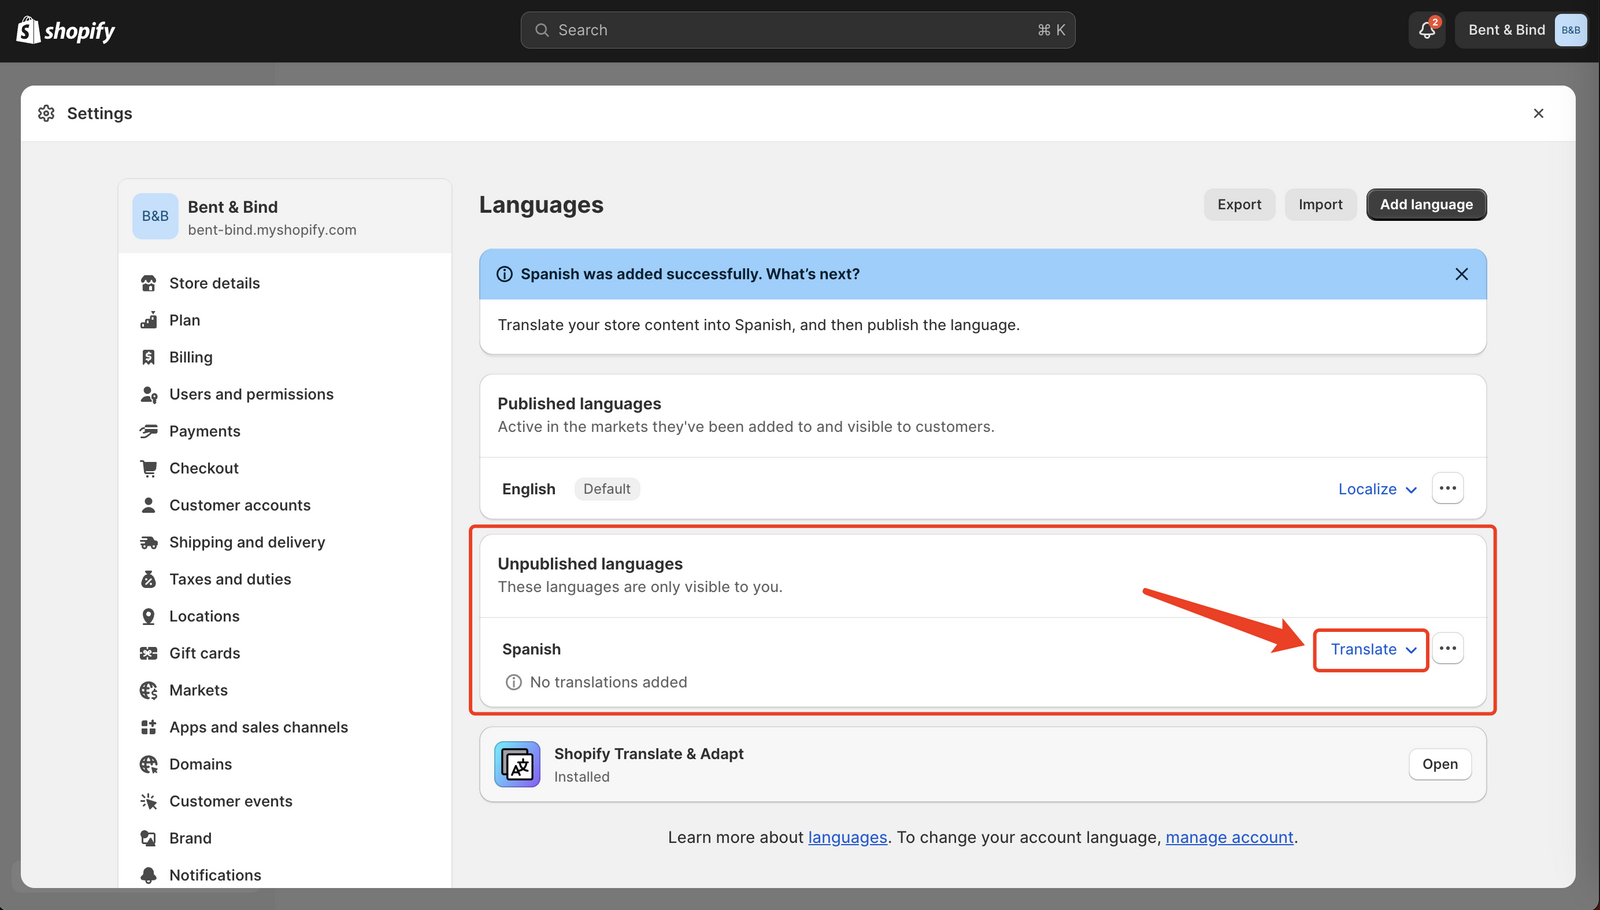Screen dimensions: 1600x910
Task: Expand the Translate dropdown for Spanish
Action: 1372,650
